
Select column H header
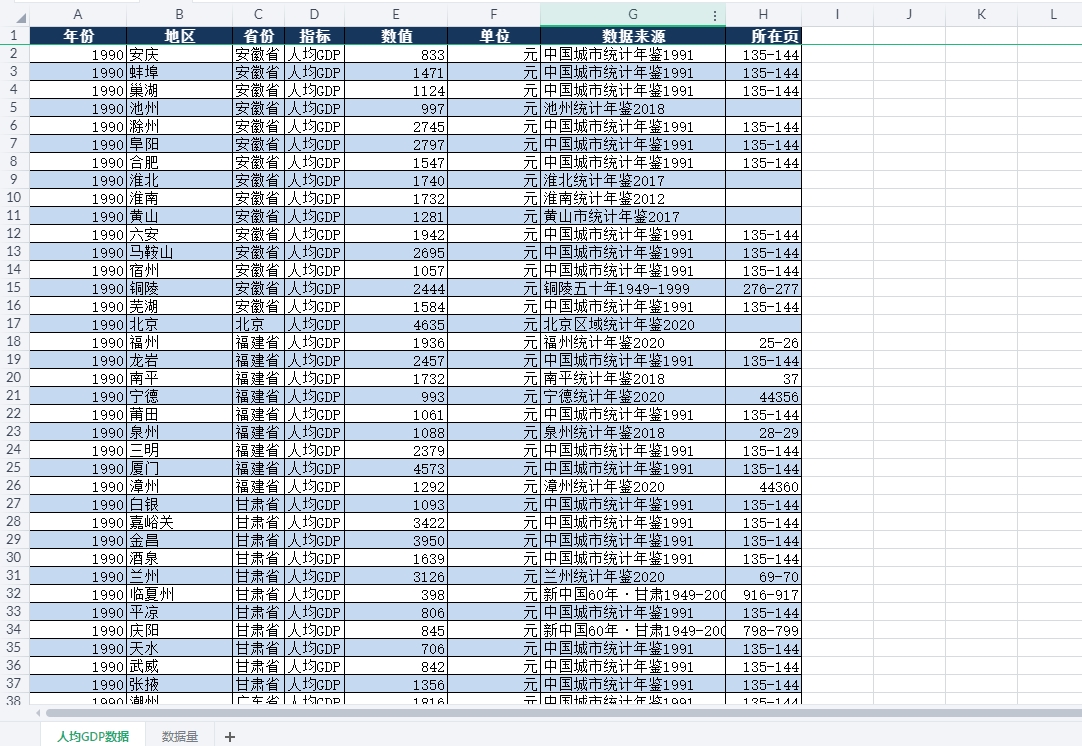(x=763, y=14)
